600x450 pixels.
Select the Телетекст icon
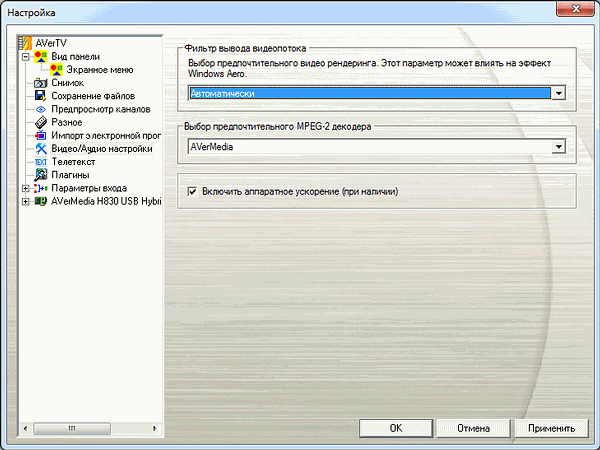point(41,161)
